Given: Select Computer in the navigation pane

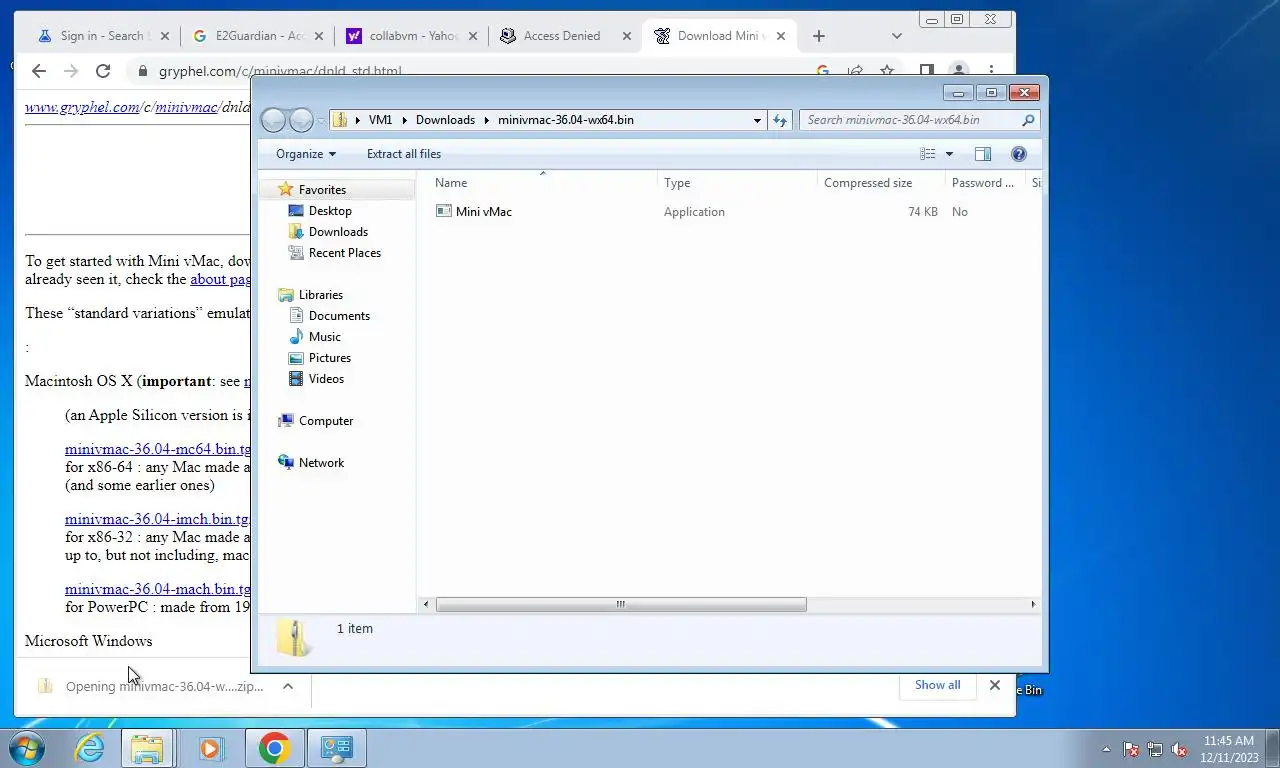Looking at the screenshot, I should 326,421.
